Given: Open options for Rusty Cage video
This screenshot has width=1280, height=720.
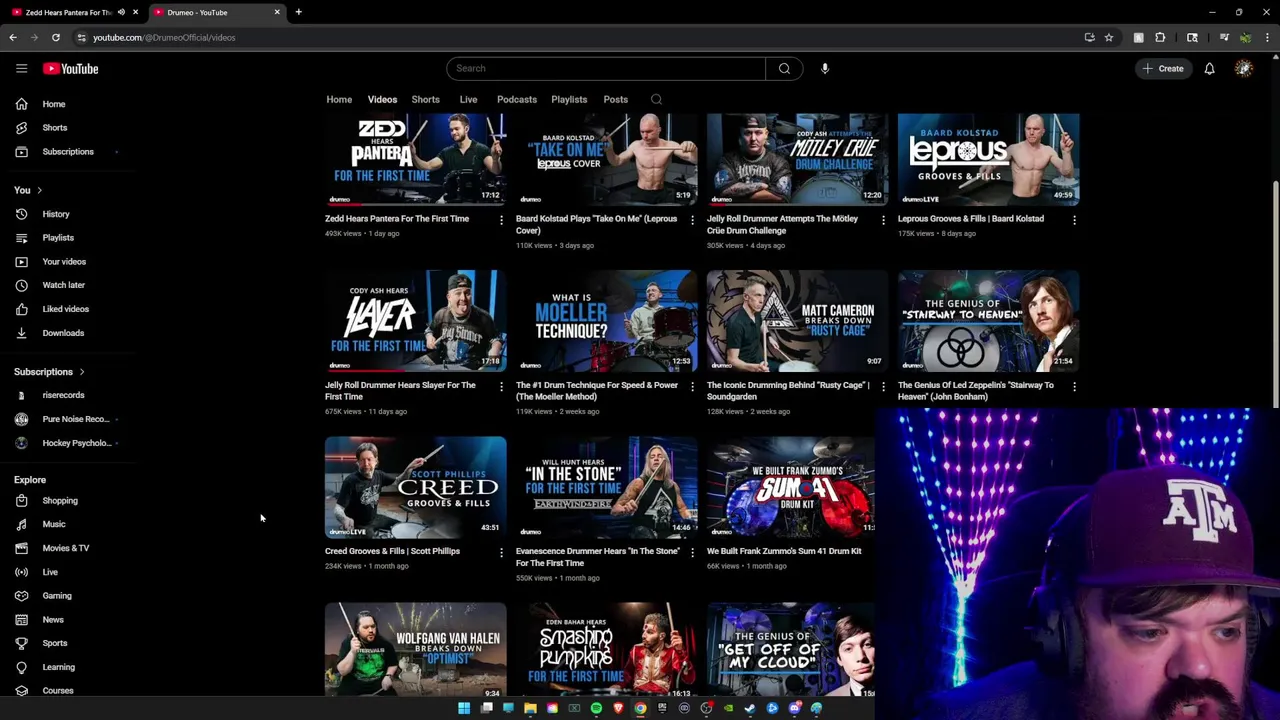Looking at the screenshot, I should pos(883,386).
